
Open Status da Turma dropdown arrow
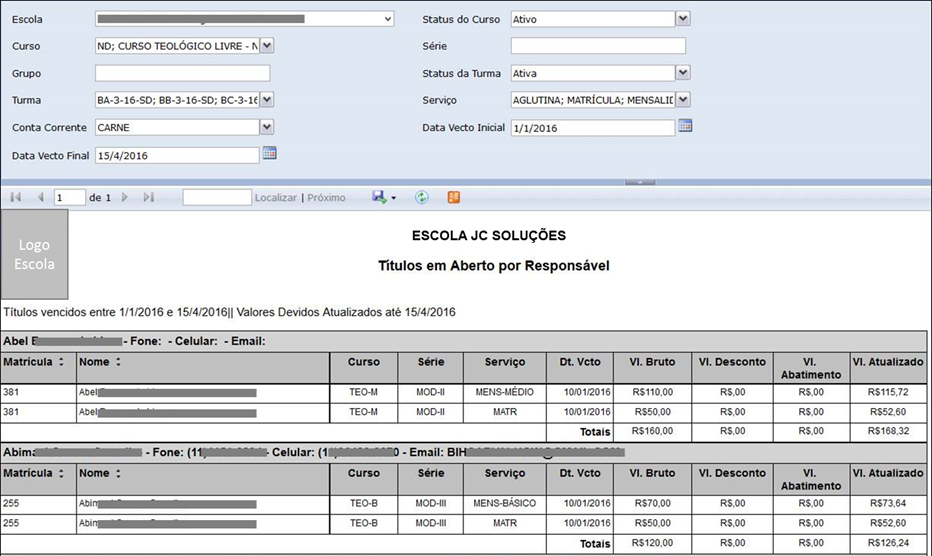click(683, 73)
